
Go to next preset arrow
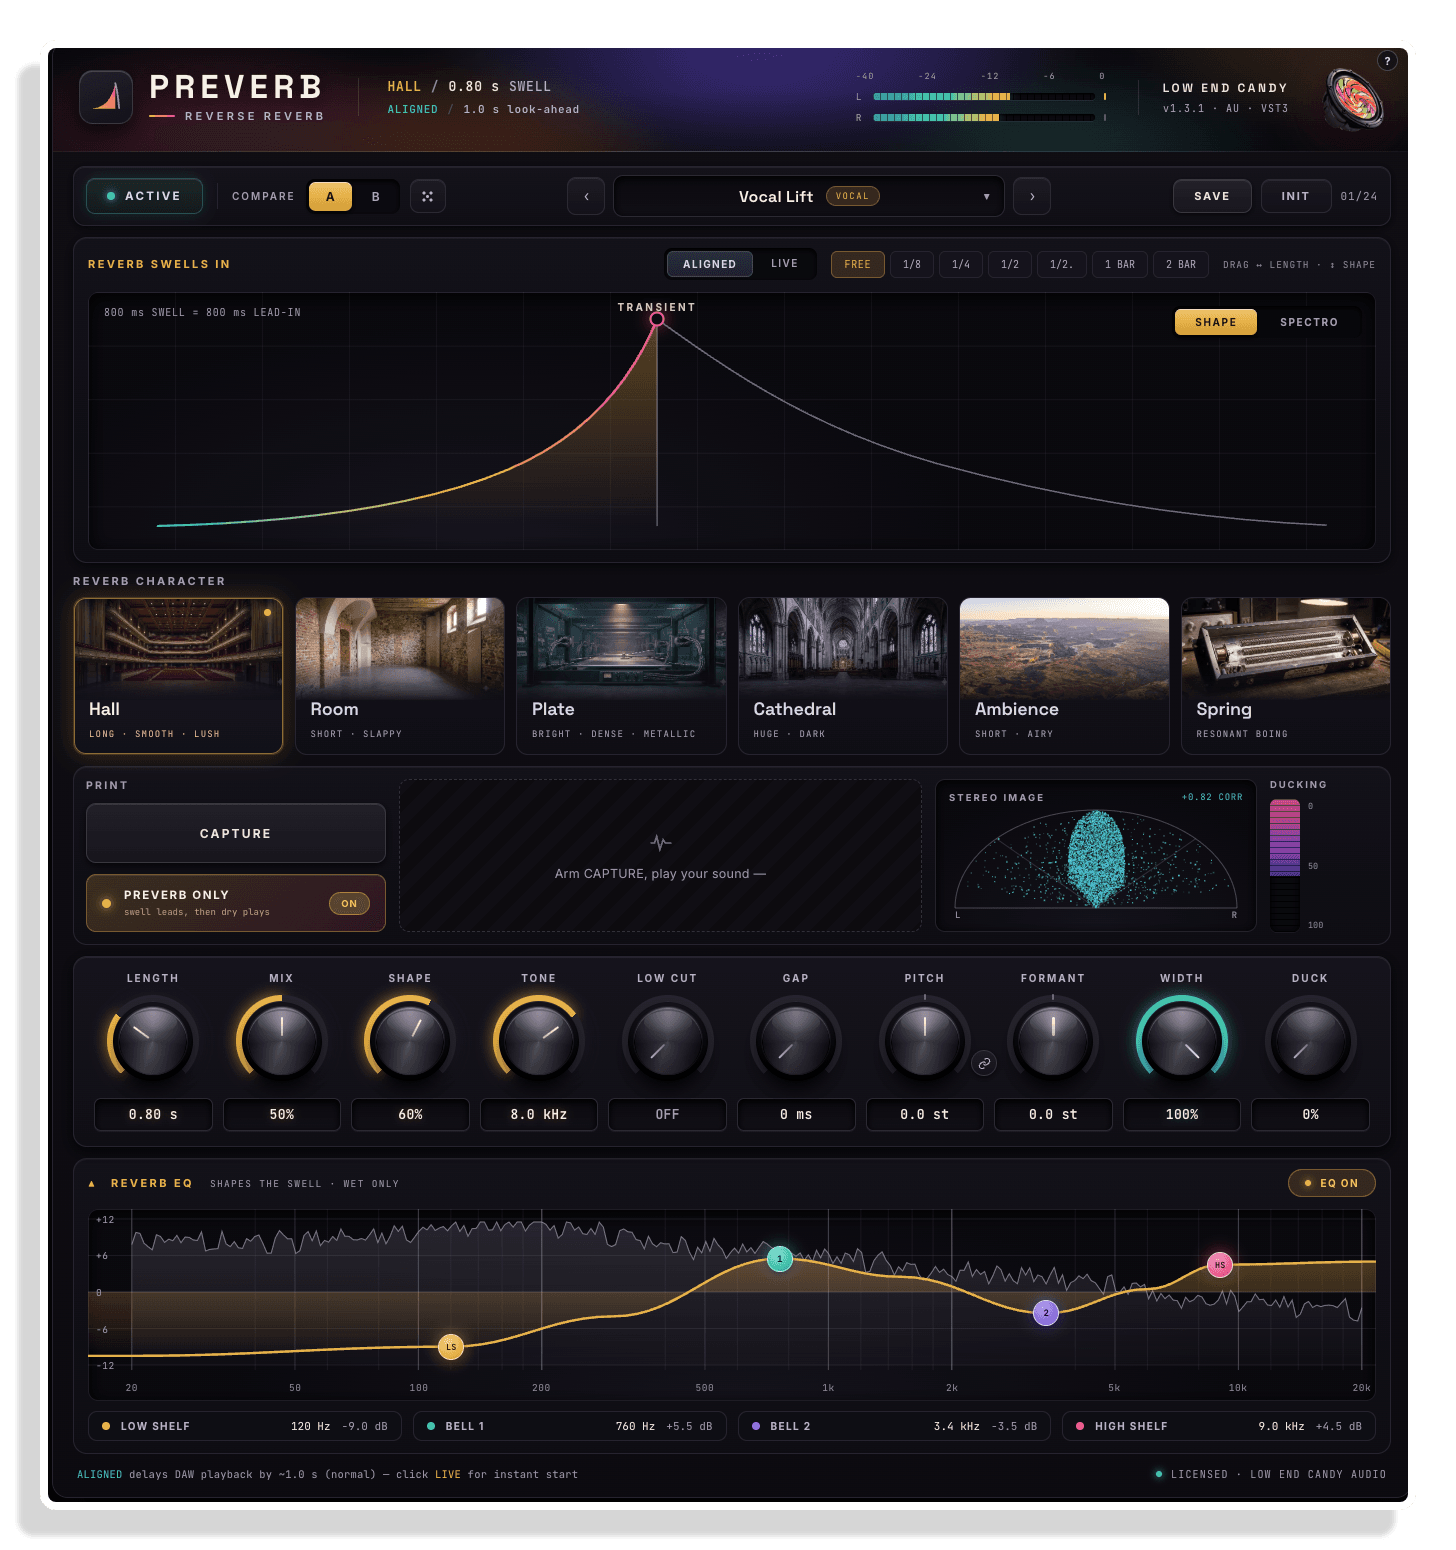click(1032, 196)
